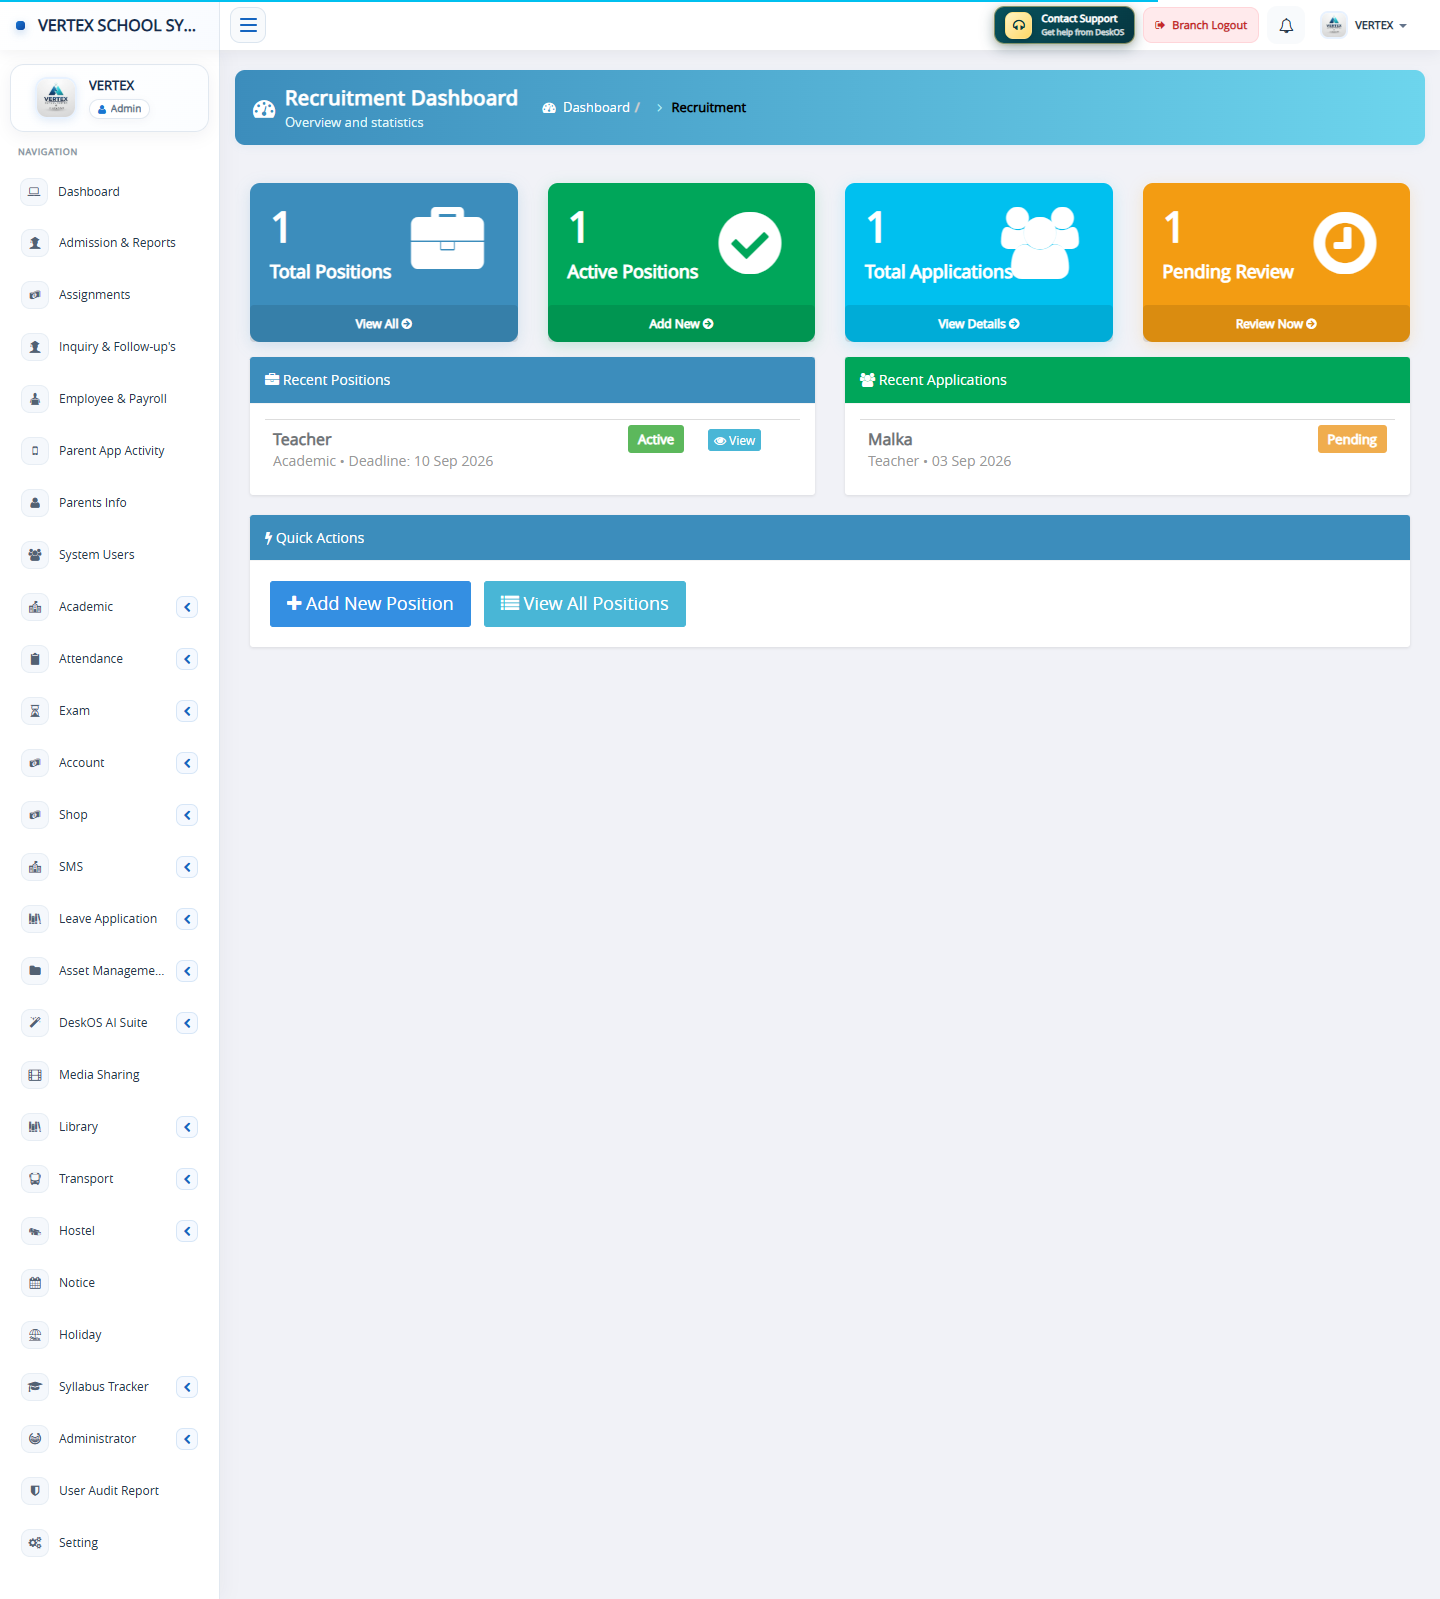Click the Pending badge for Malka
The width and height of the screenshot is (1440, 1599).
pyautogui.click(x=1352, y=440)
